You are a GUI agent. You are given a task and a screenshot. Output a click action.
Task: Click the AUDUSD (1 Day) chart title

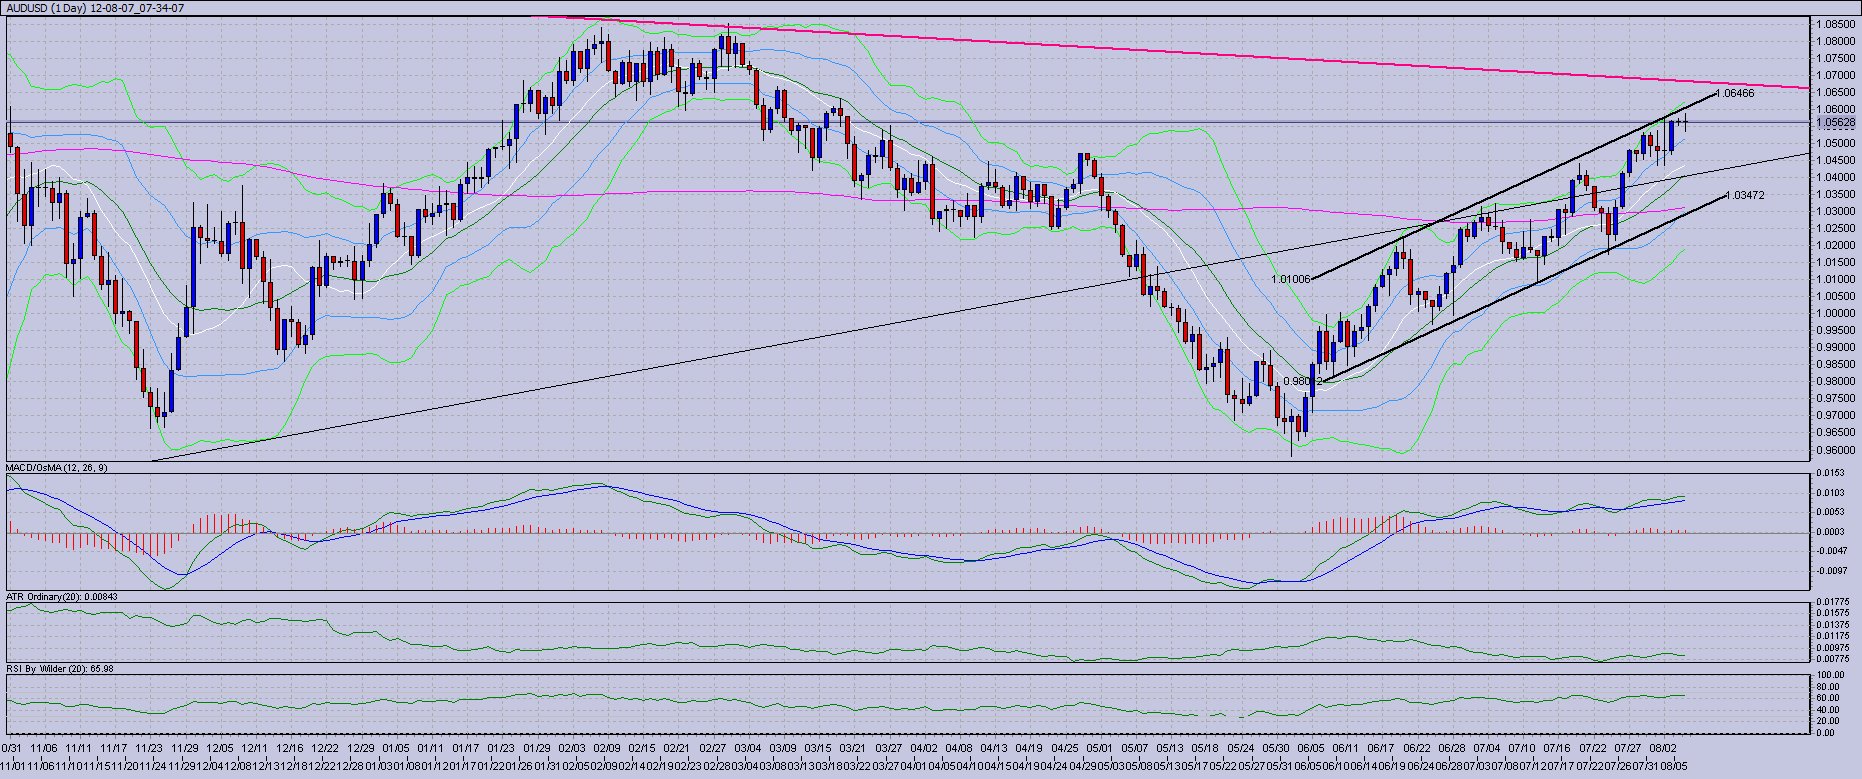click(95, 7)
